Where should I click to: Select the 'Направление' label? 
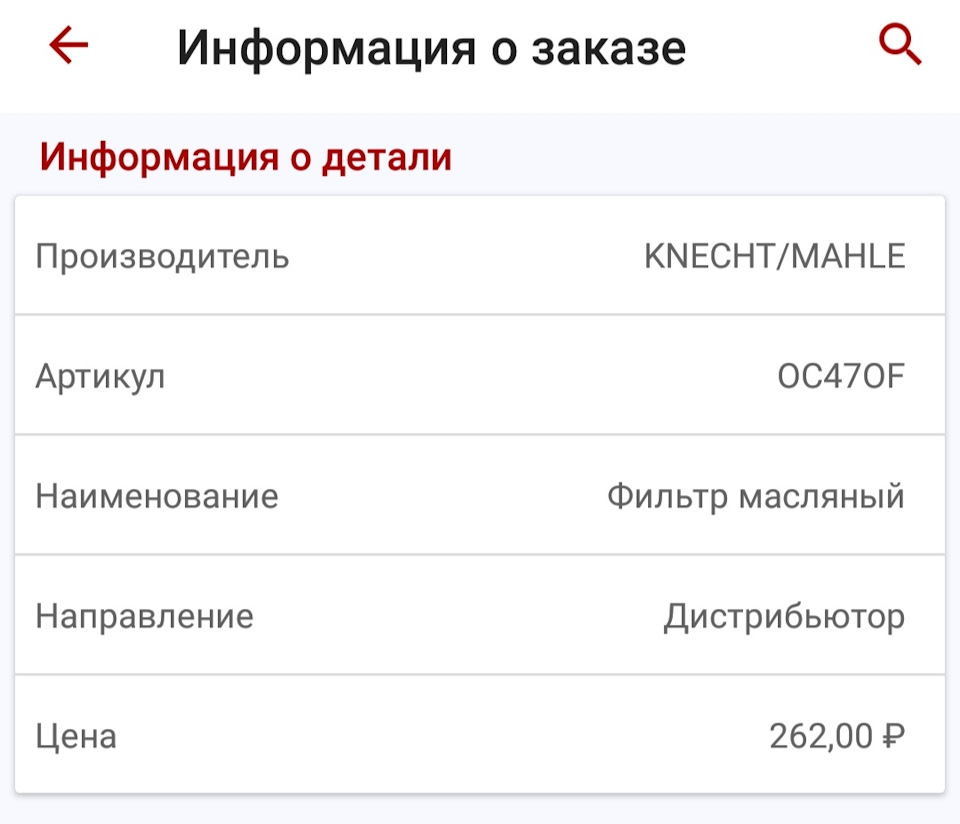(x=144, y=616)
